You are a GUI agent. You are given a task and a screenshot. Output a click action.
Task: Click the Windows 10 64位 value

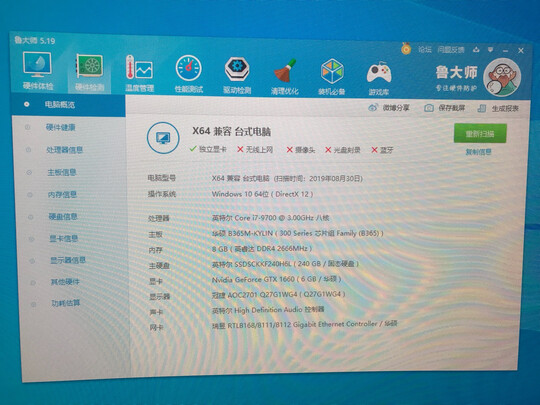(x=262, y=194)
